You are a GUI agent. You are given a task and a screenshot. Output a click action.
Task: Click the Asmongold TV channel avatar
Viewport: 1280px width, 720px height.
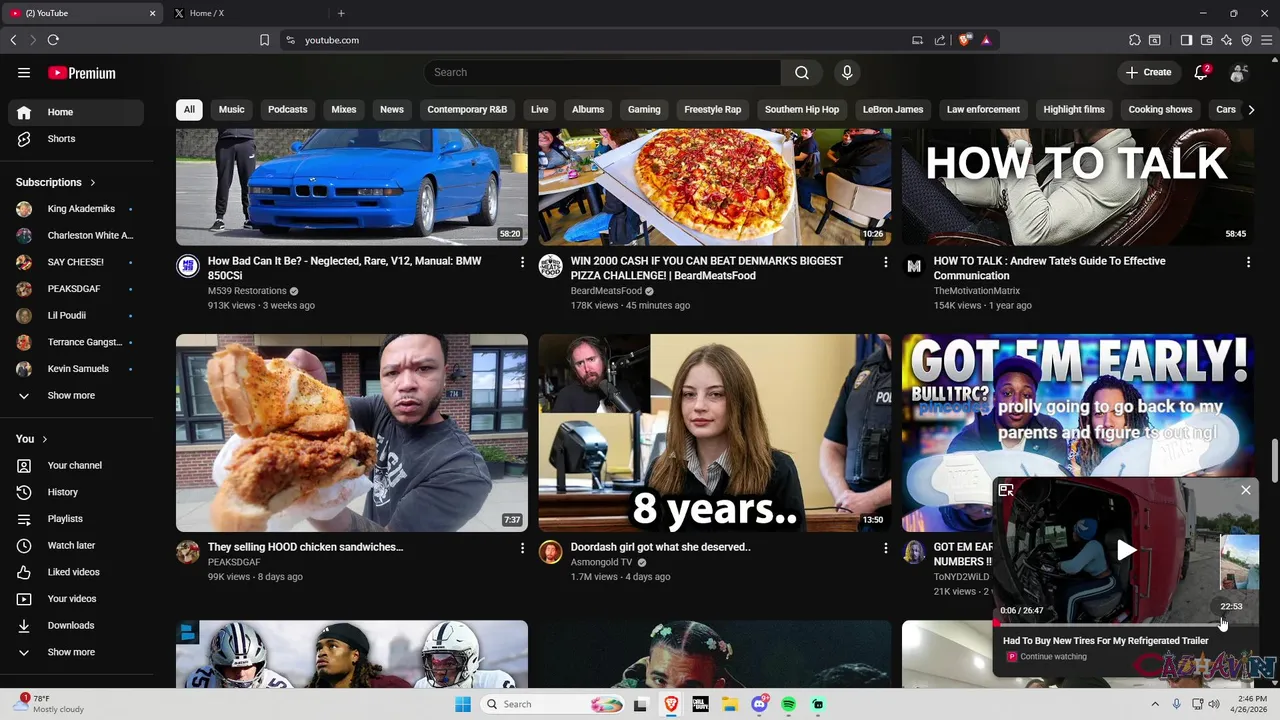click(x=551, y=552)
